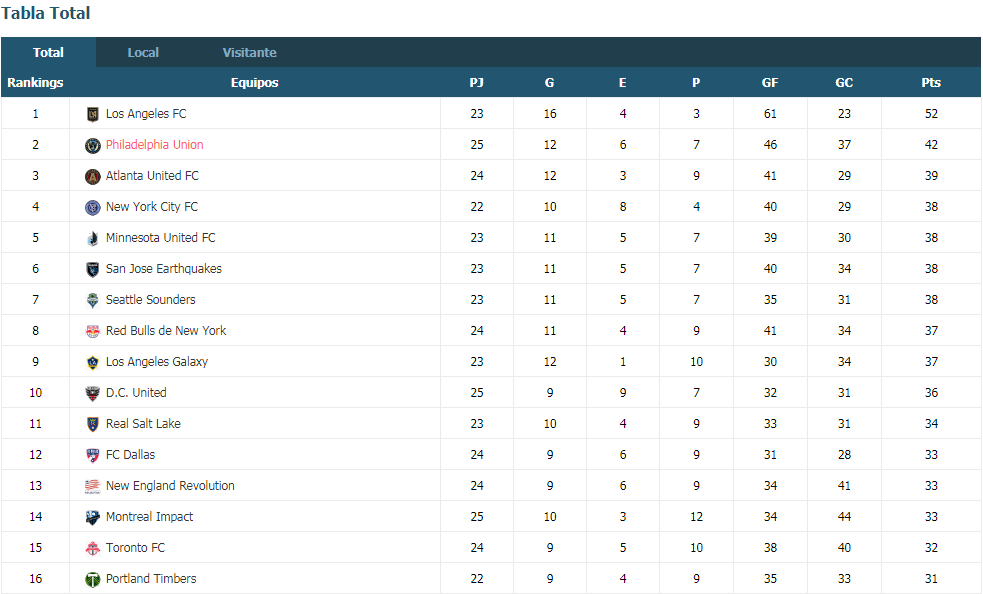
Task: Click the D.C. United team logo
Action: tap(92, 393)
